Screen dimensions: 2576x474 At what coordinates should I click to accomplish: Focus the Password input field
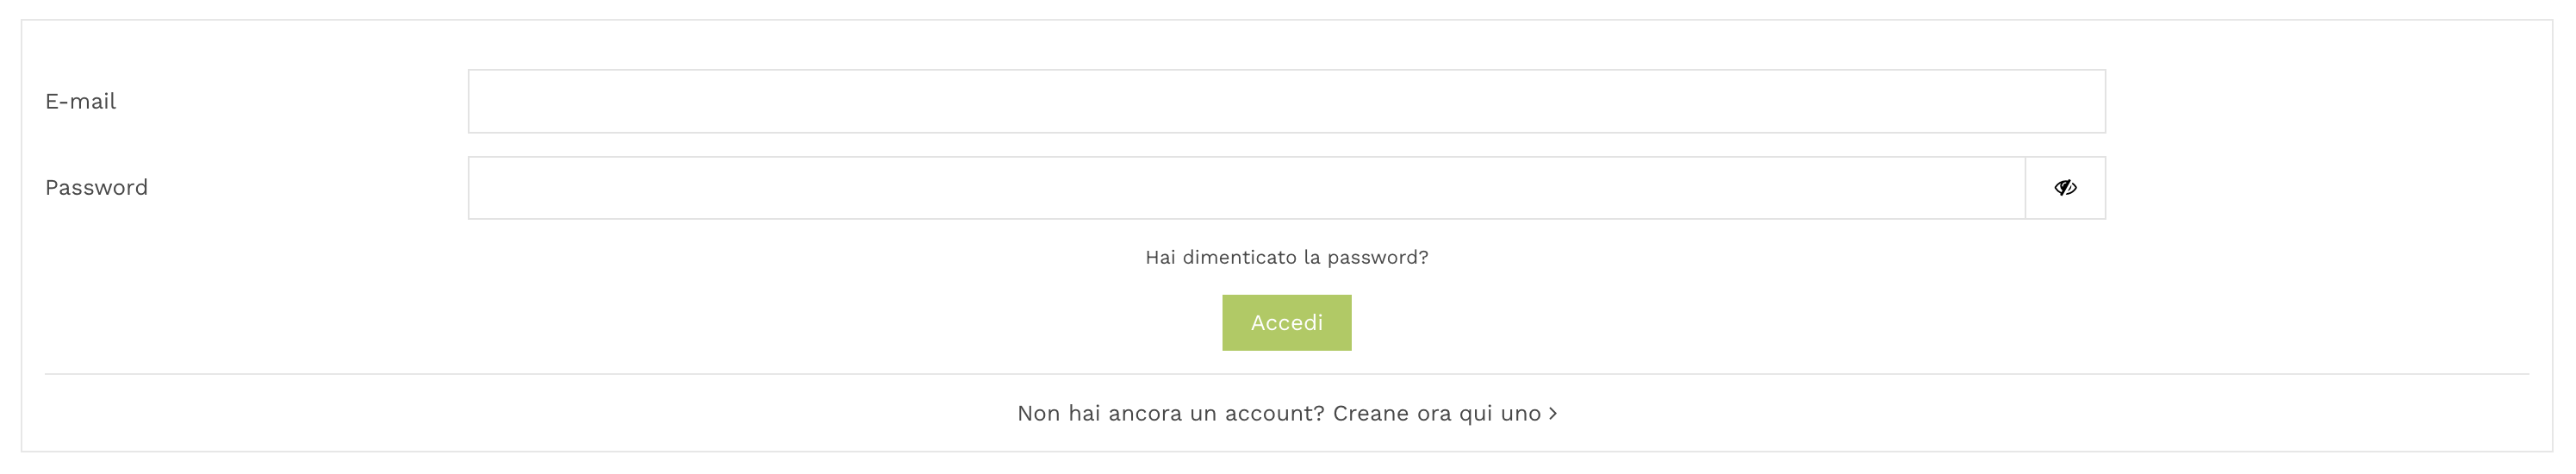[1246, 188]
